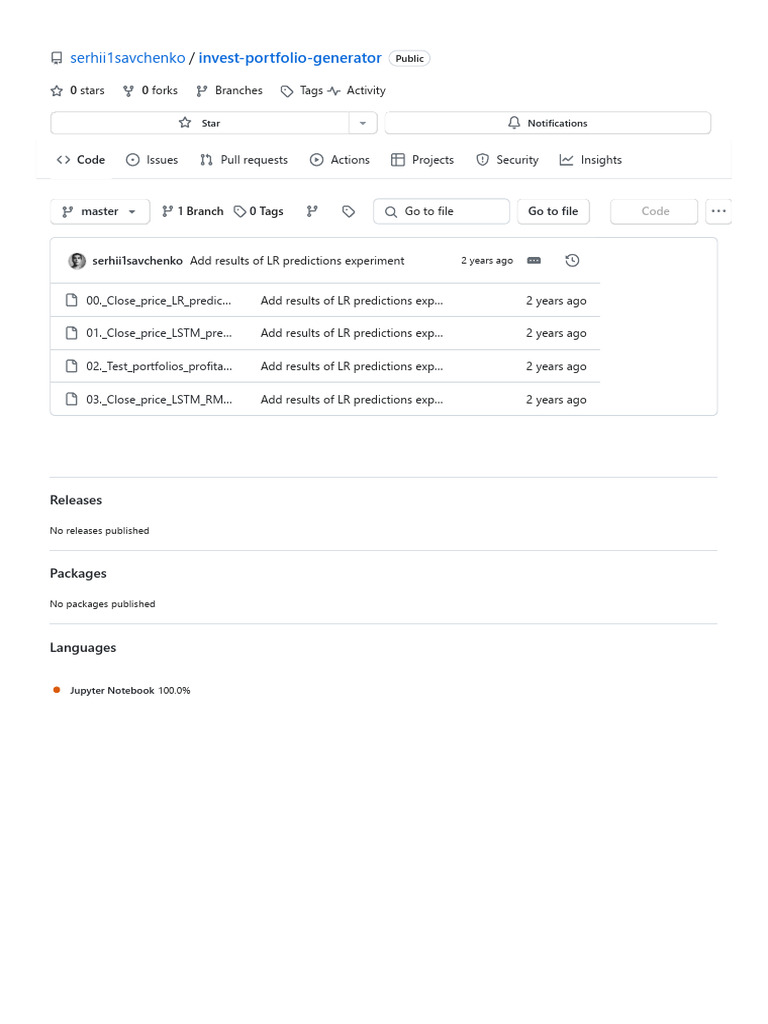
Task: Open the commit history clock icon
Action: [572, 261]
